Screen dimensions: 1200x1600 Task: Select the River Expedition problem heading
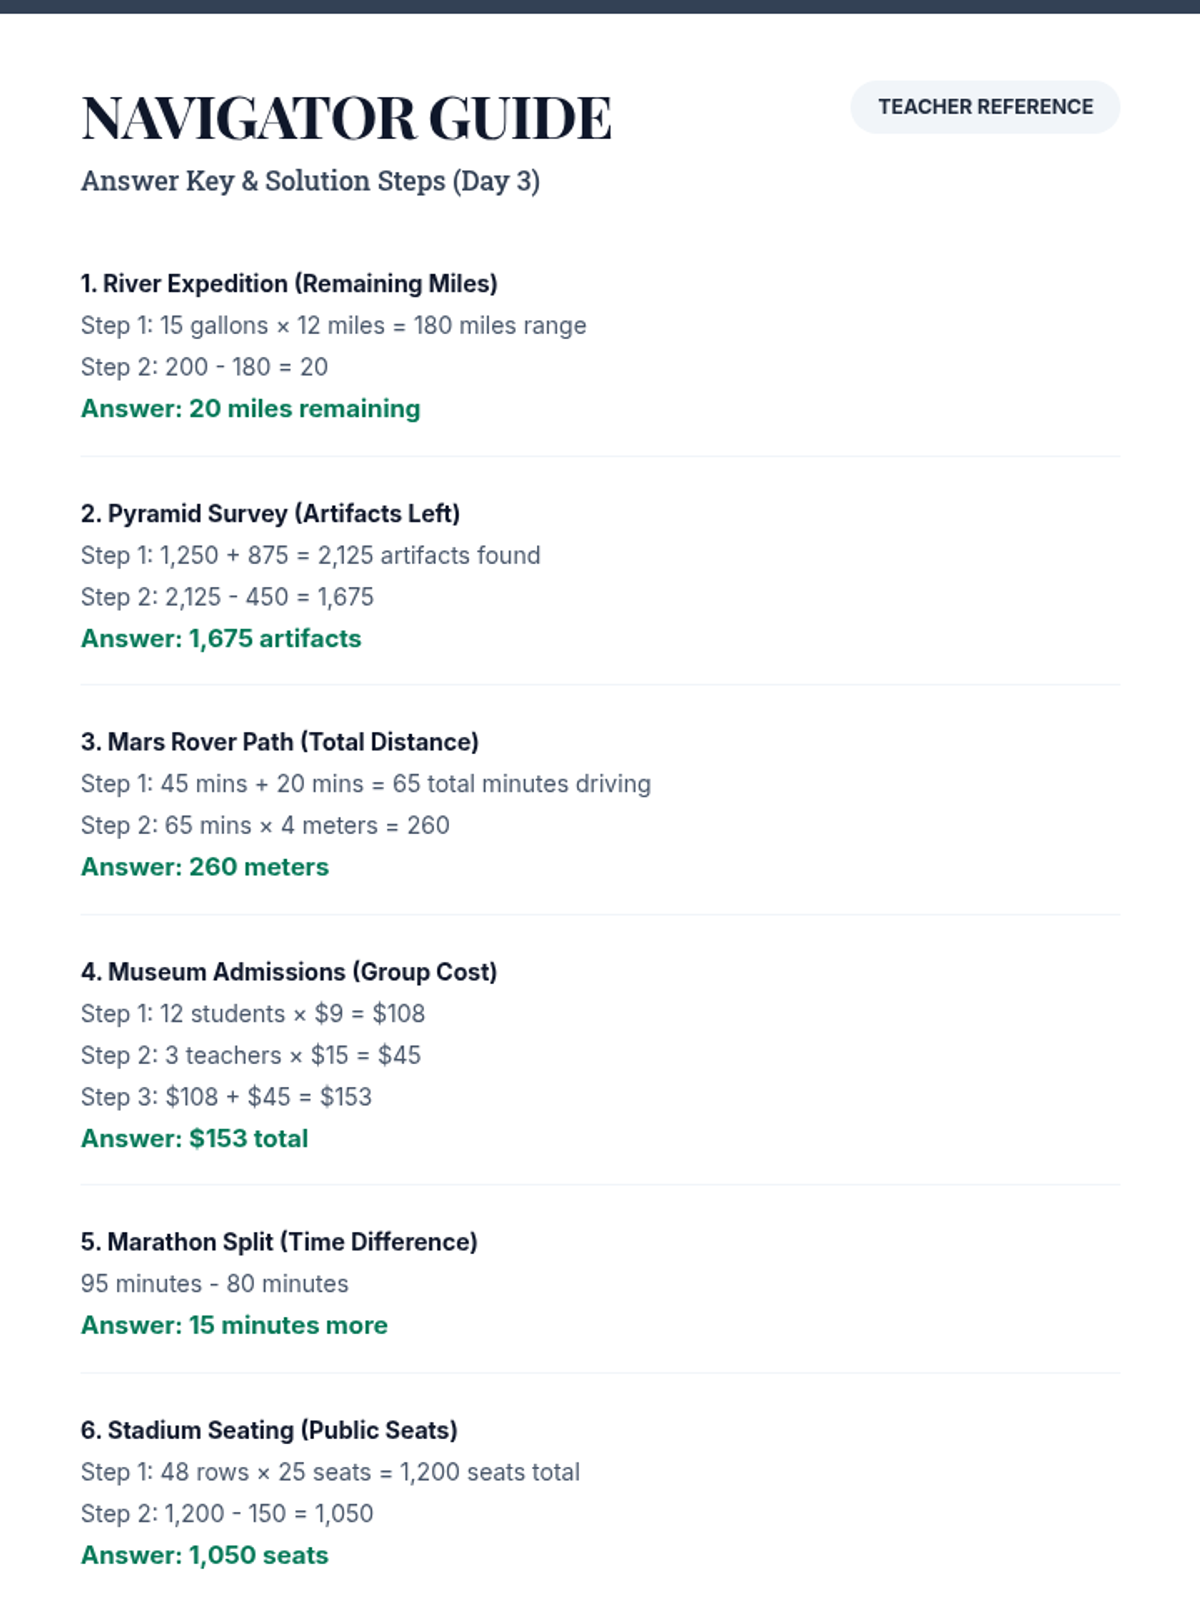[289, 284]
